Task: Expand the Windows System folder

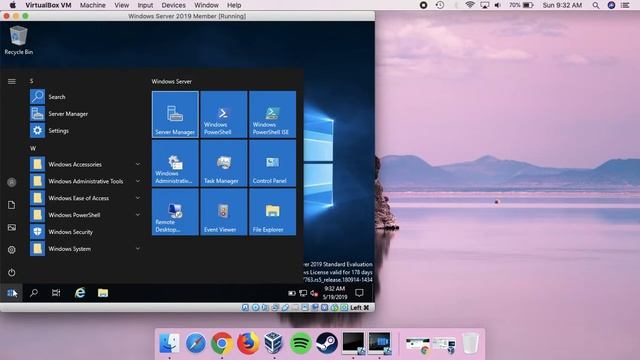Action: tap(86, 249)
